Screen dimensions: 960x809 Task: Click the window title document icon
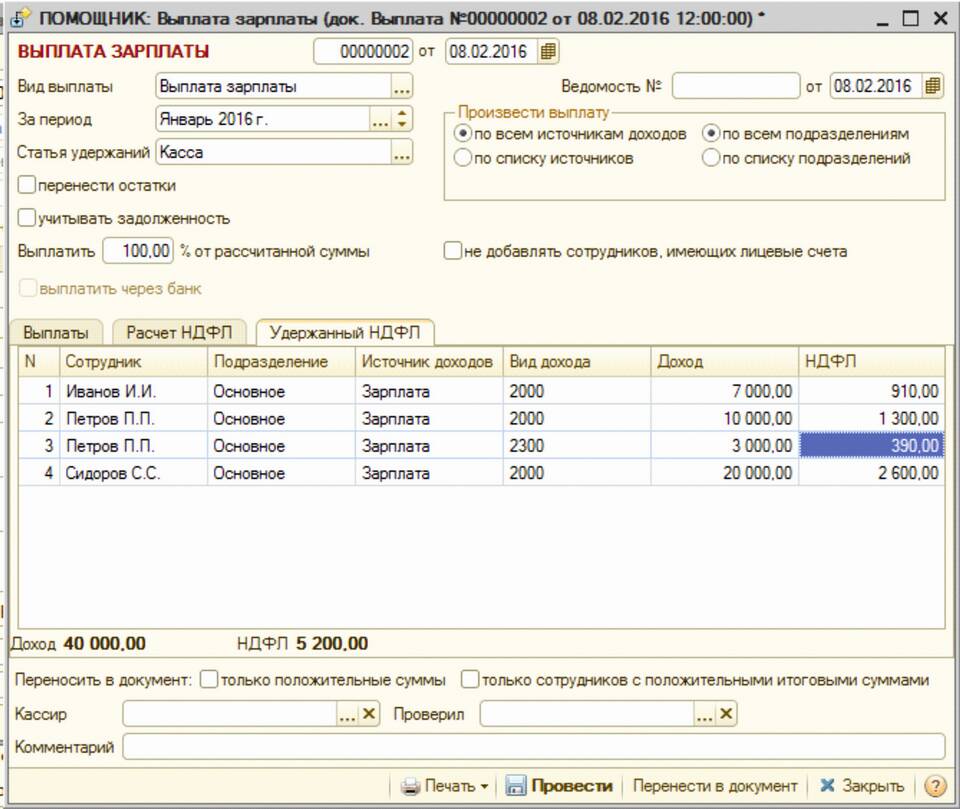coord(21,18)
